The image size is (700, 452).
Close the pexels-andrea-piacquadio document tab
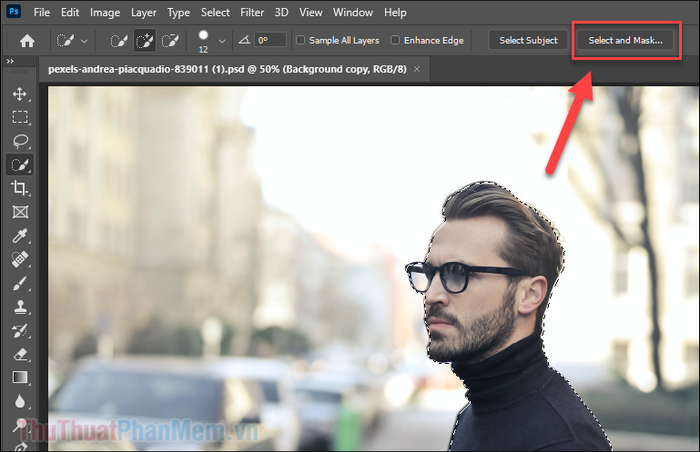417,69
